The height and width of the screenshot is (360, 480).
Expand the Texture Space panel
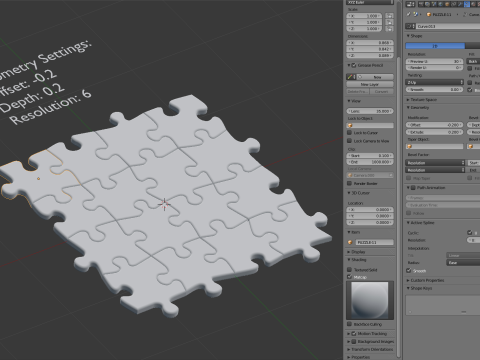click(x=408, y=100)
